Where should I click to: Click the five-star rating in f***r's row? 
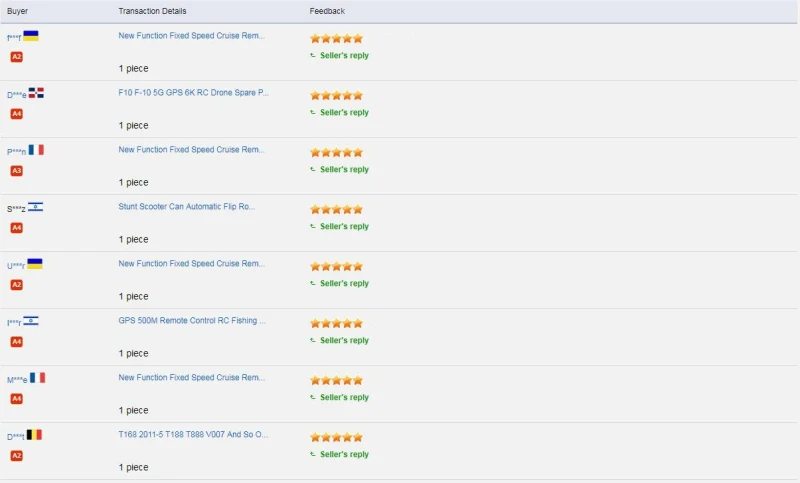(x=337, y=38)
